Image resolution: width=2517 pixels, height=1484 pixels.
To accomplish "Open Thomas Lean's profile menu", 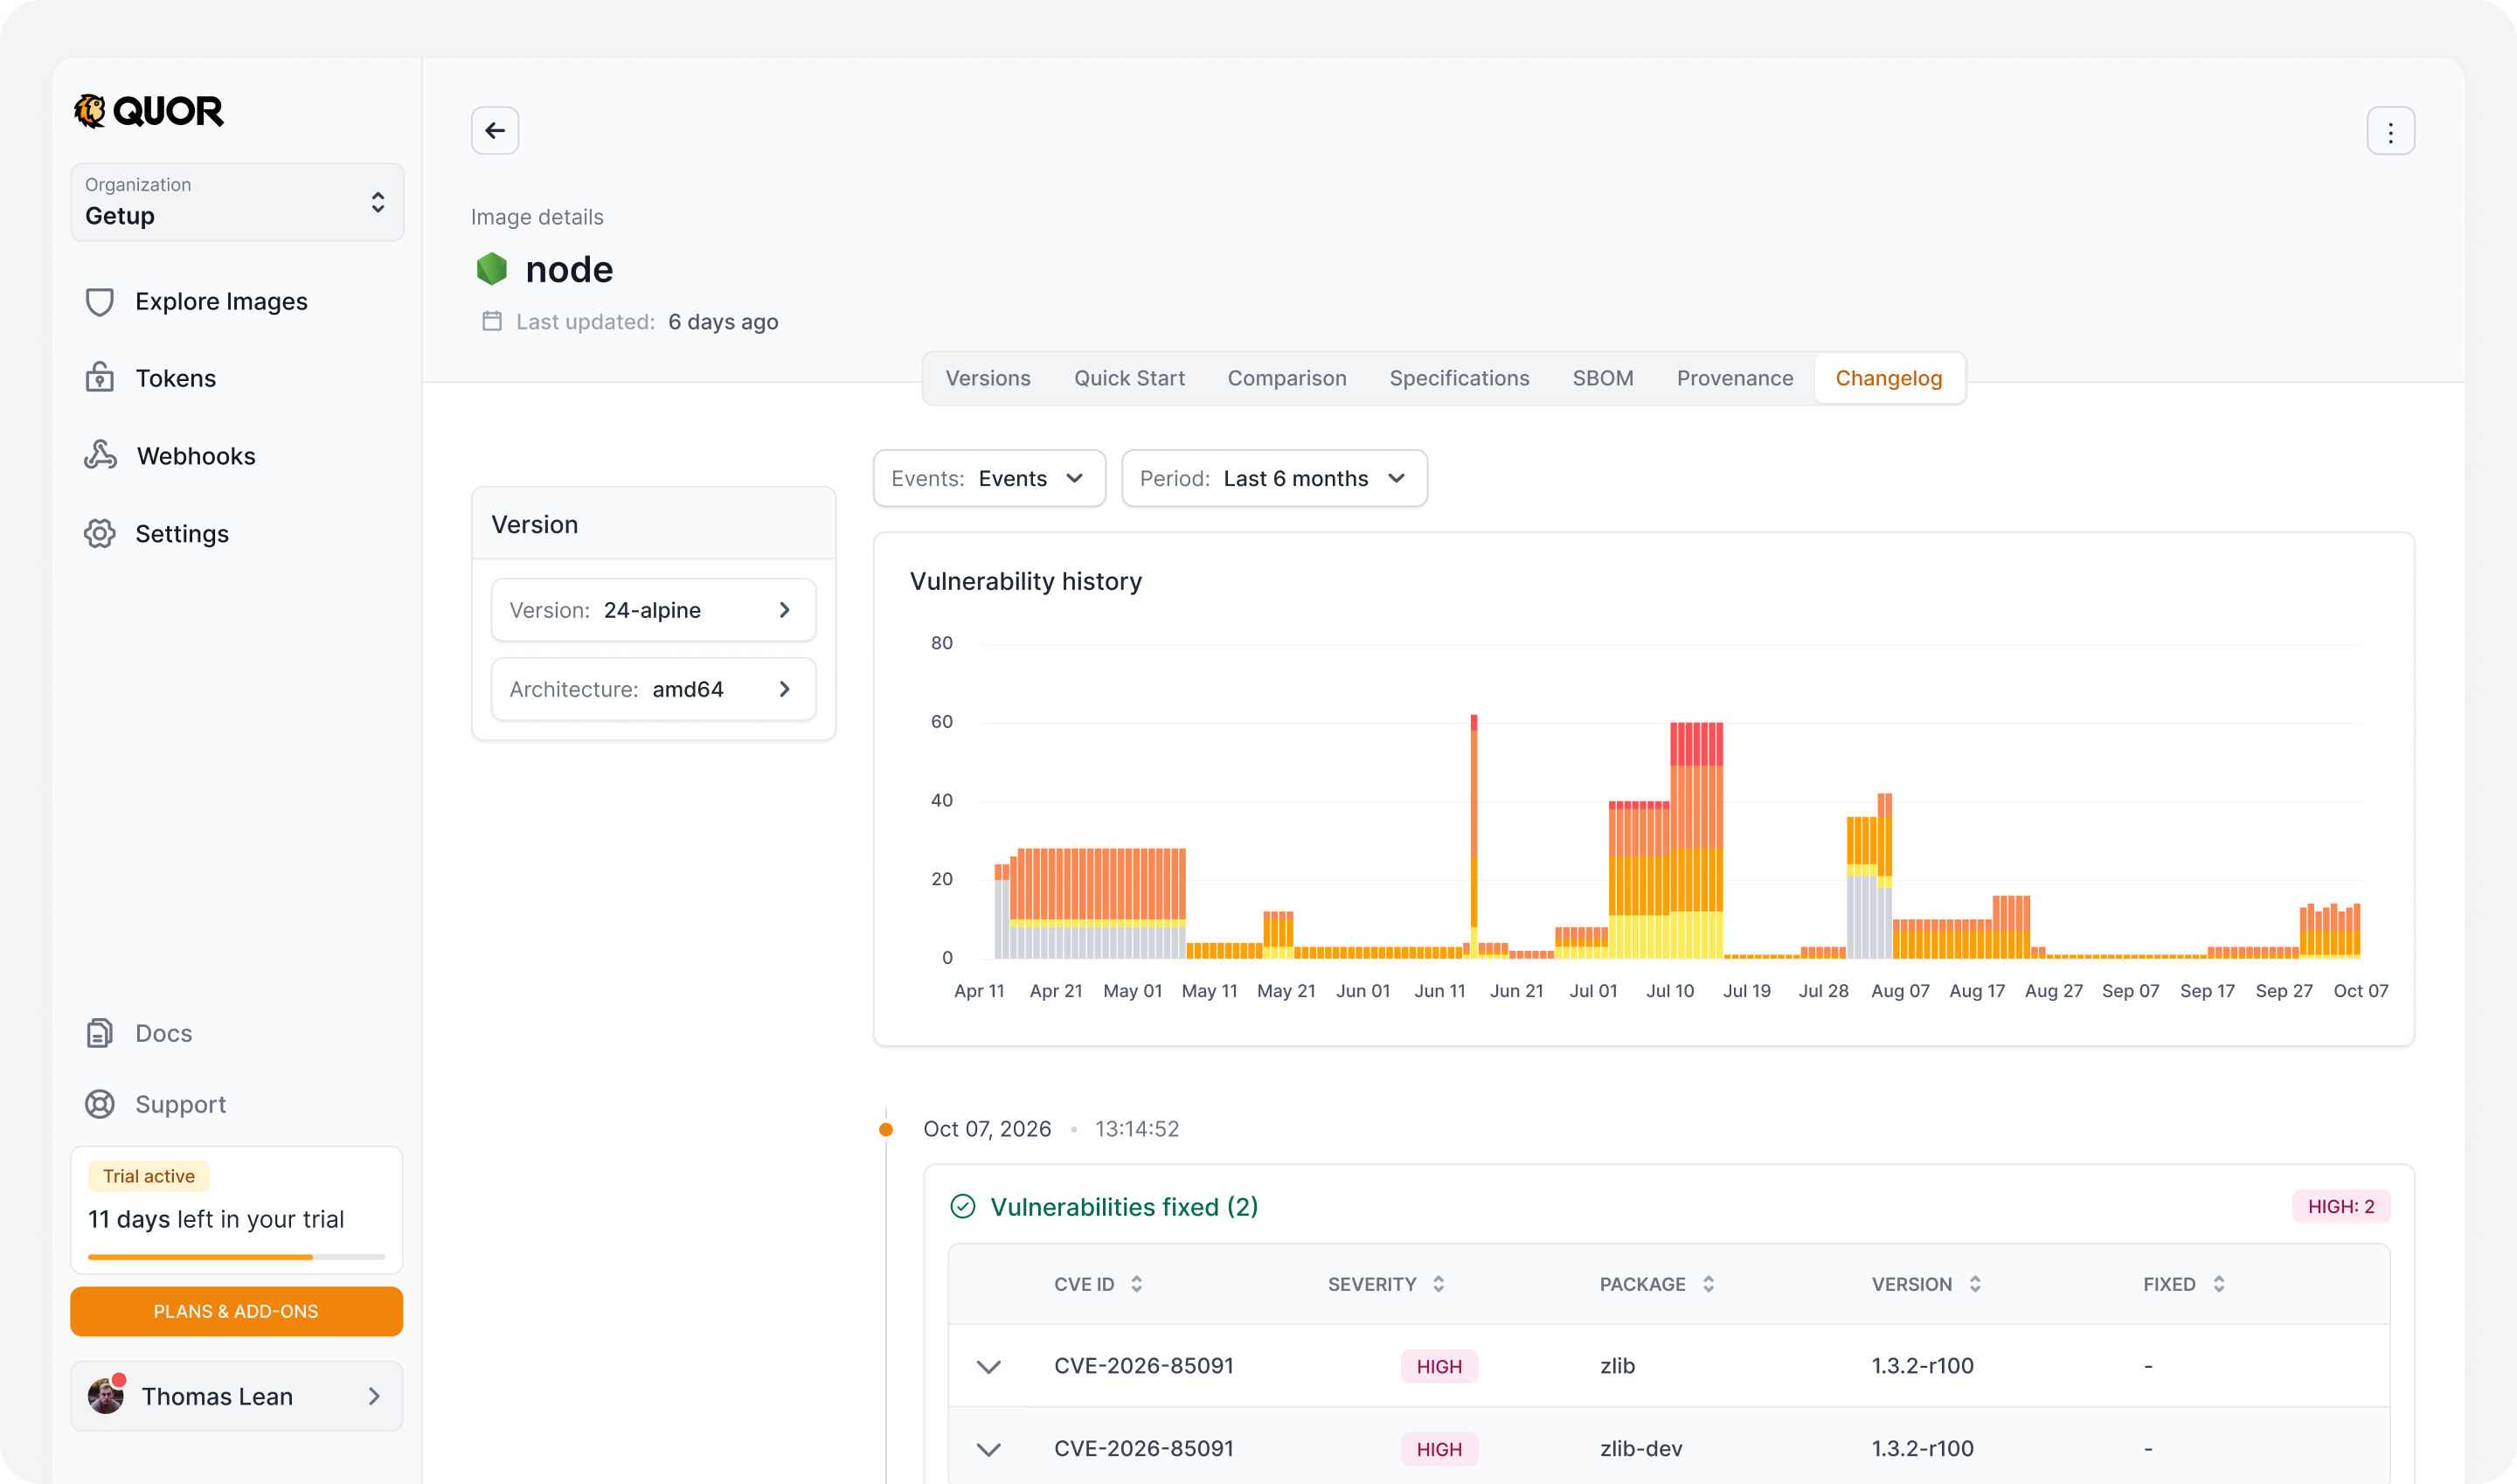I will (237, 1396).
